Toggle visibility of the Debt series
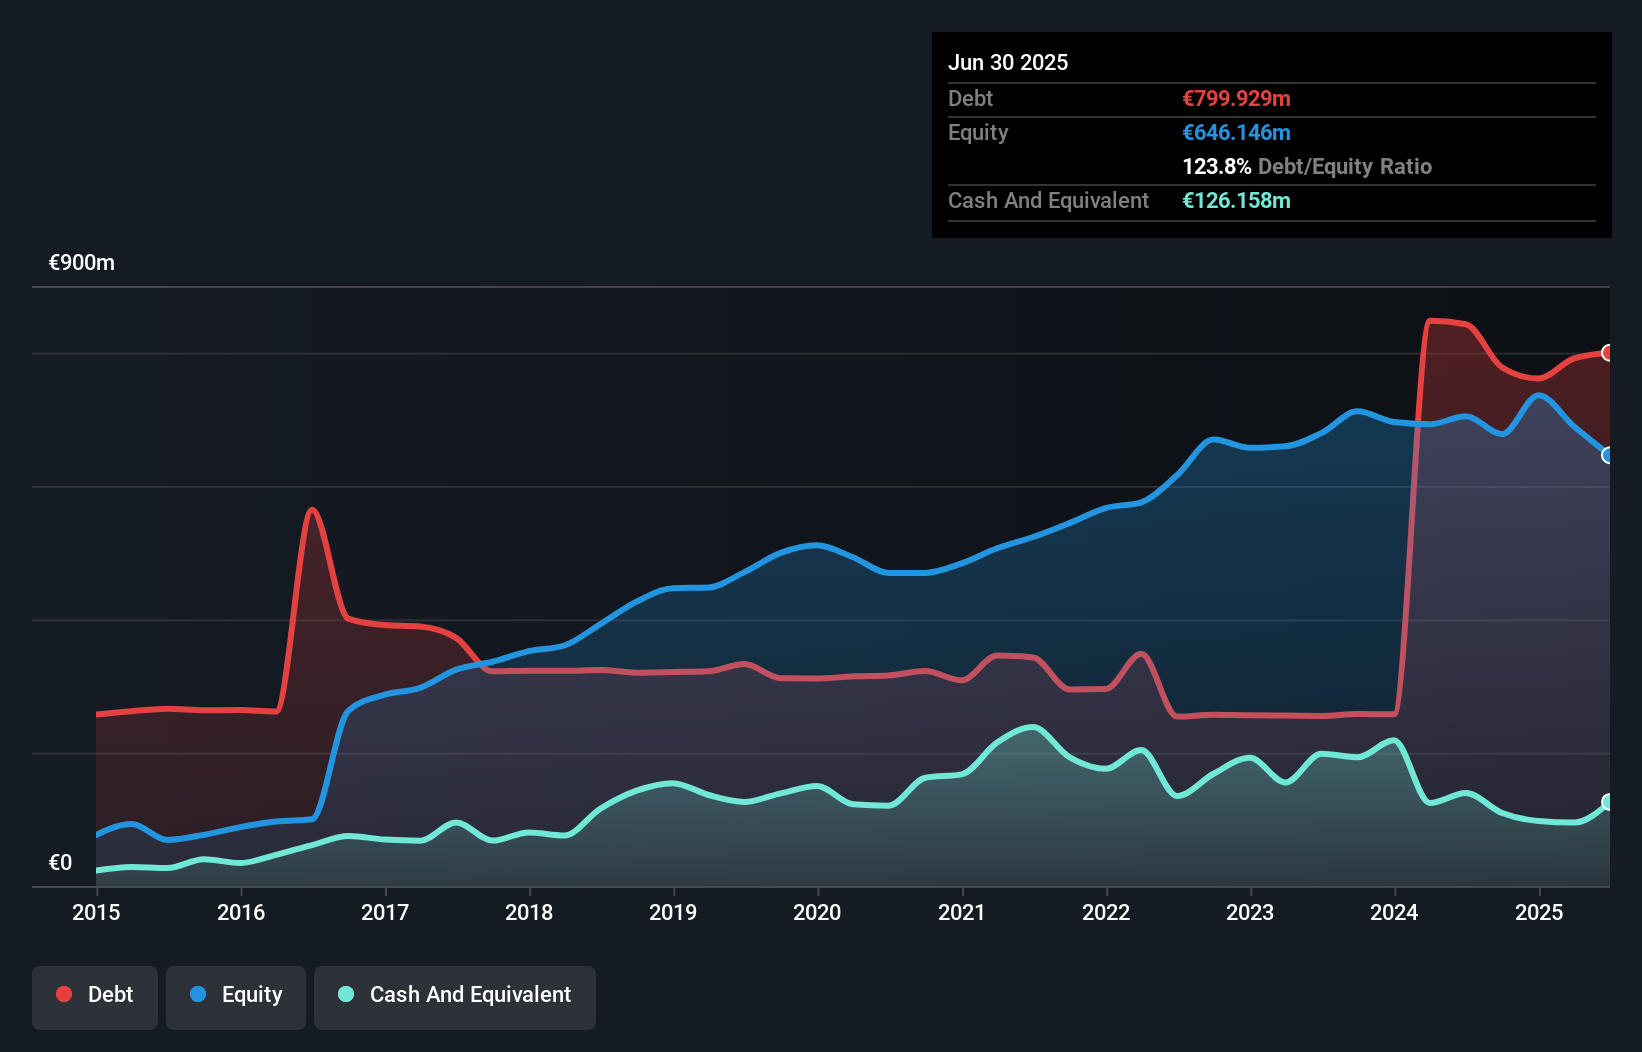 click(94, 995)
